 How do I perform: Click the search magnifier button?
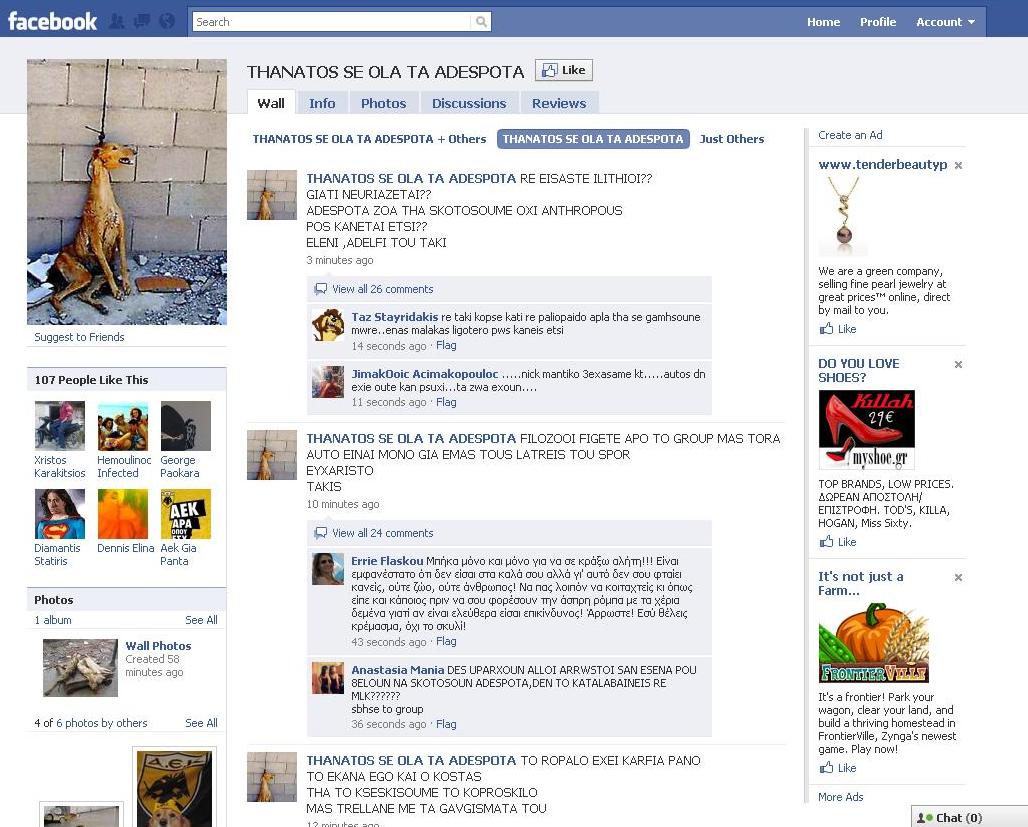click(481, 22)
